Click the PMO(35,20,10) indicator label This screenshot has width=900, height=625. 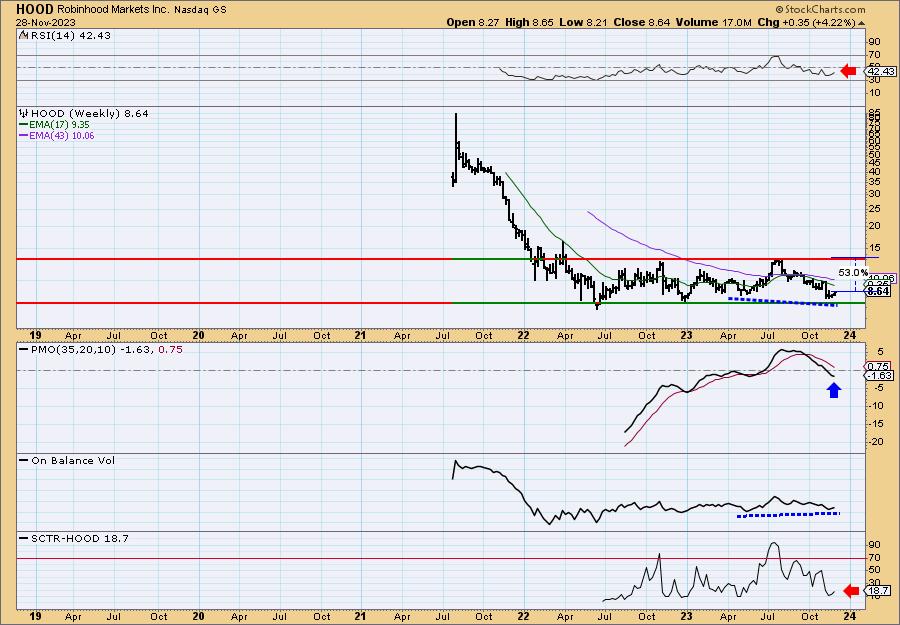tap(74, 350)
